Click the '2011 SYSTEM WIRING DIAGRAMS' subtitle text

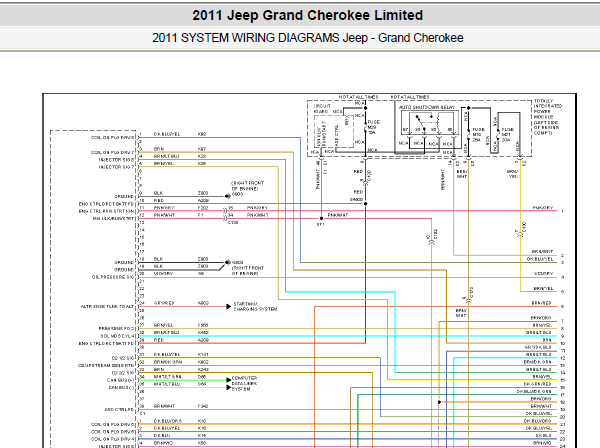(245, 38)
